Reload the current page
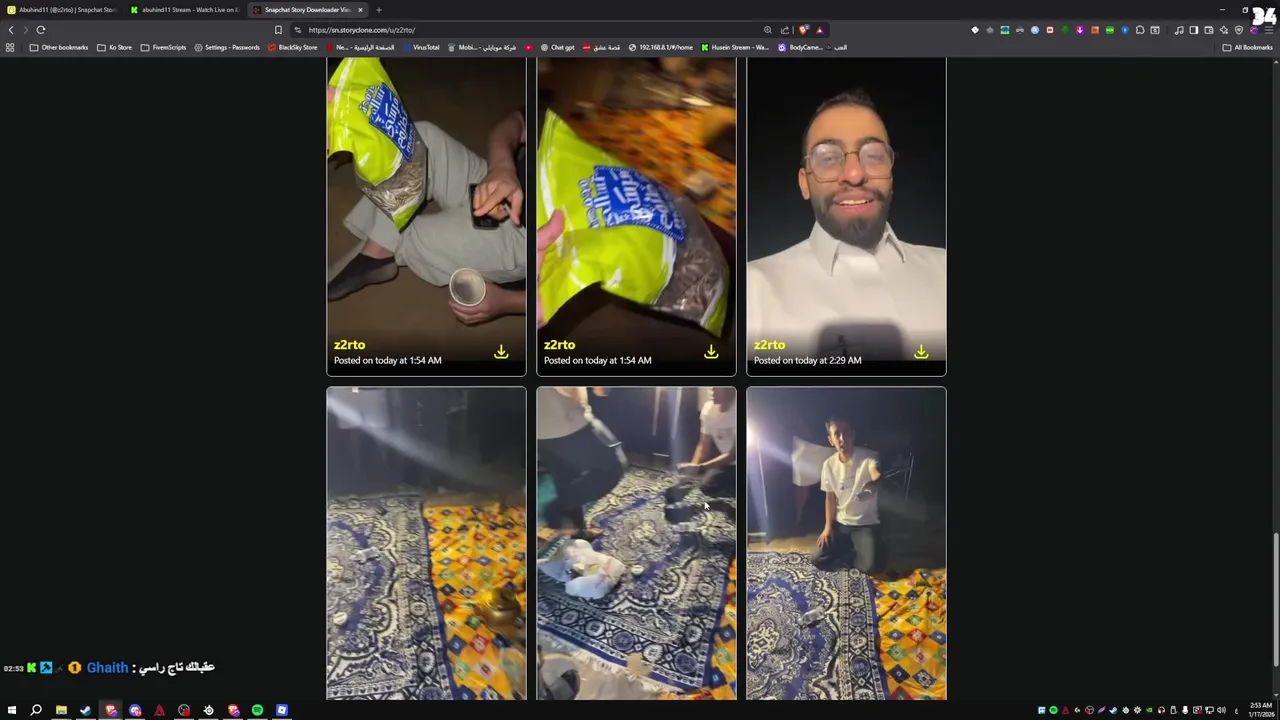Viewport: 1280px width, 720px height. 41,30
